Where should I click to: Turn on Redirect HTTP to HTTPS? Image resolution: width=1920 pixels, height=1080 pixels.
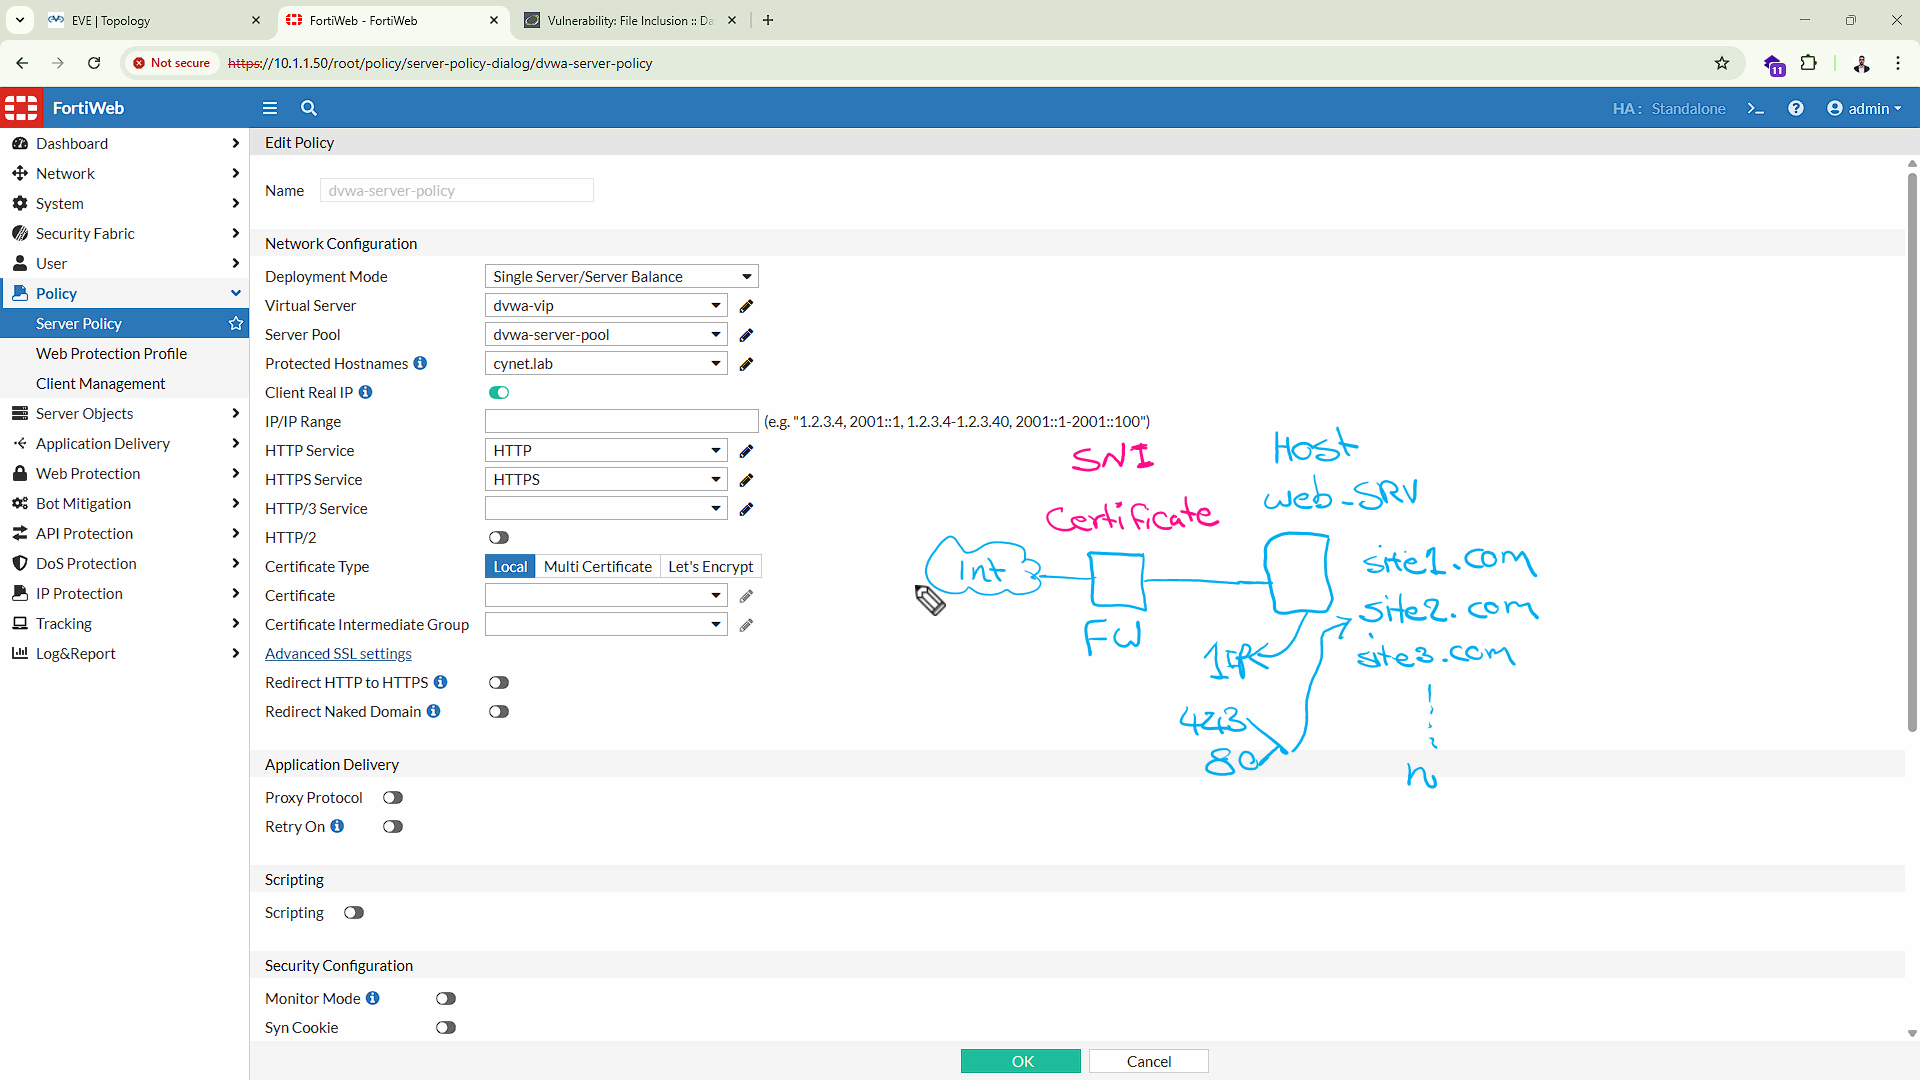click(x=499, y=683)
